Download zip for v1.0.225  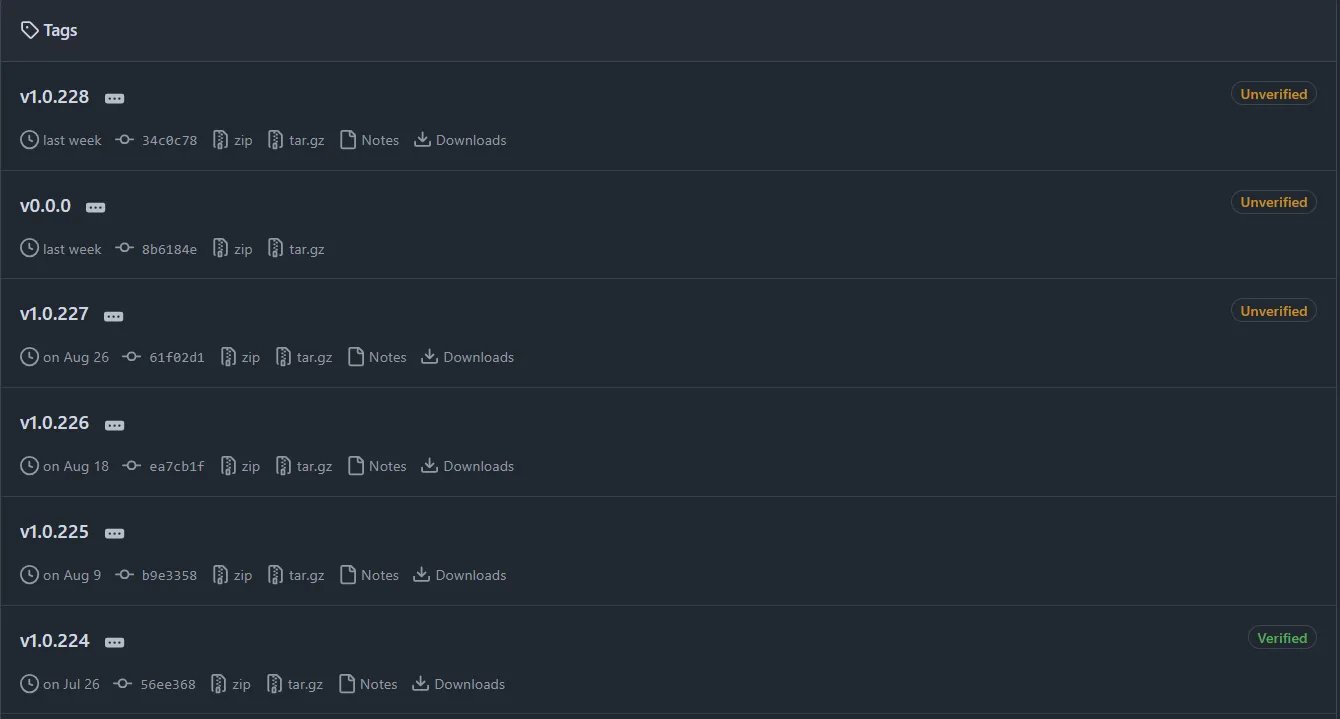(243, 575)
